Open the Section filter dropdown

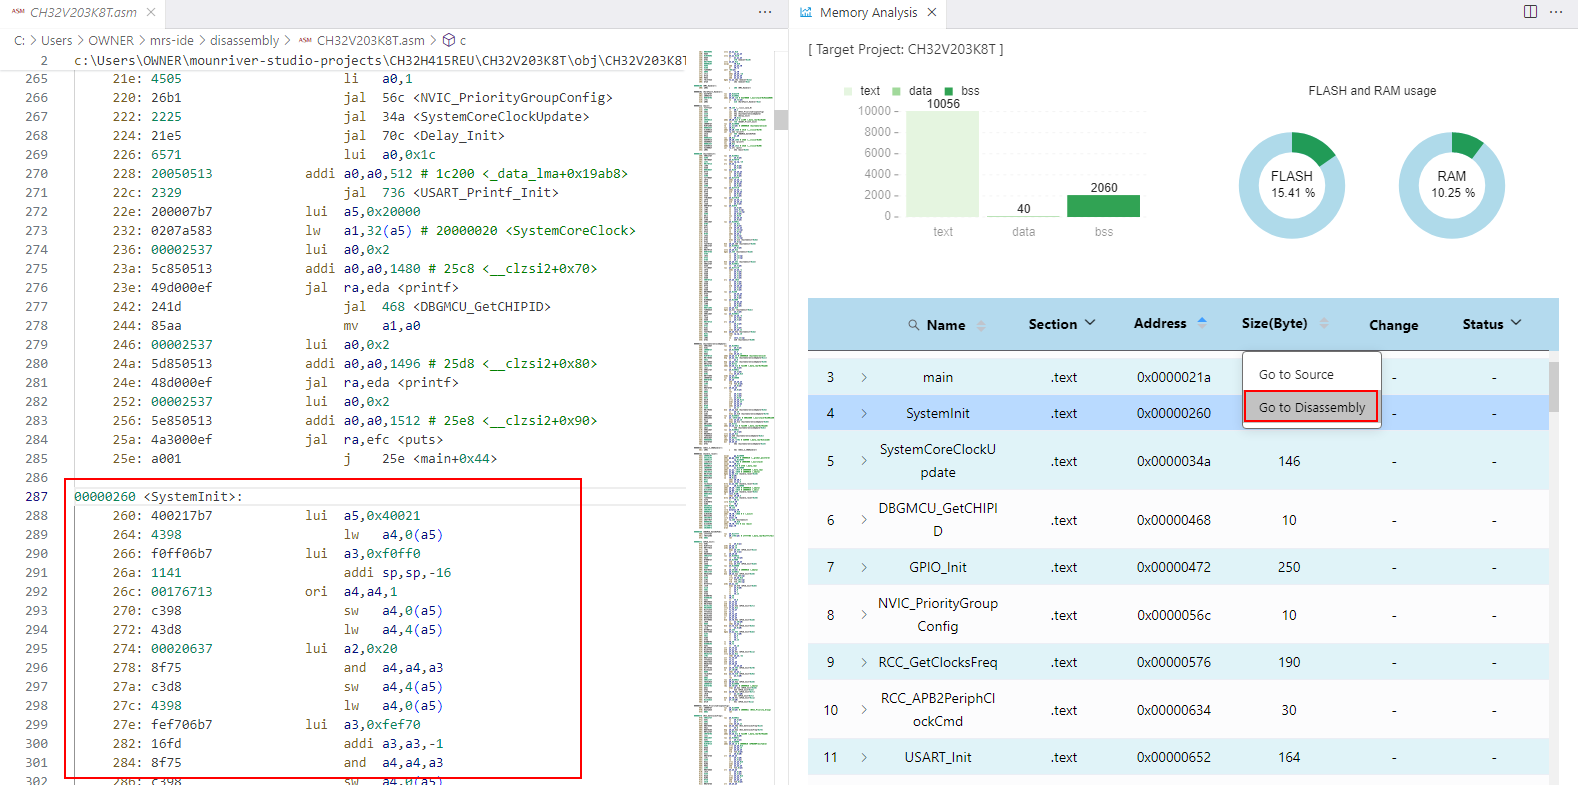[1090, 323]
